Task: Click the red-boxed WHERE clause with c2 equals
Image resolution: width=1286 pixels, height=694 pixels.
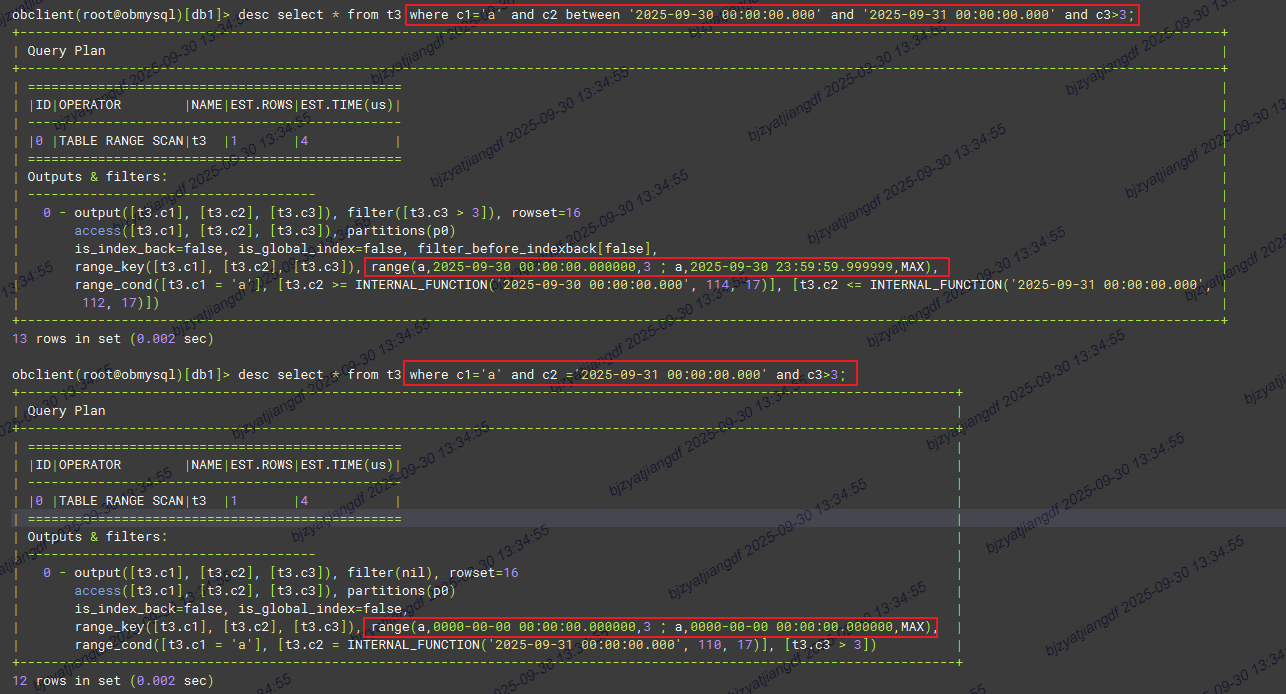Action: 629,375
